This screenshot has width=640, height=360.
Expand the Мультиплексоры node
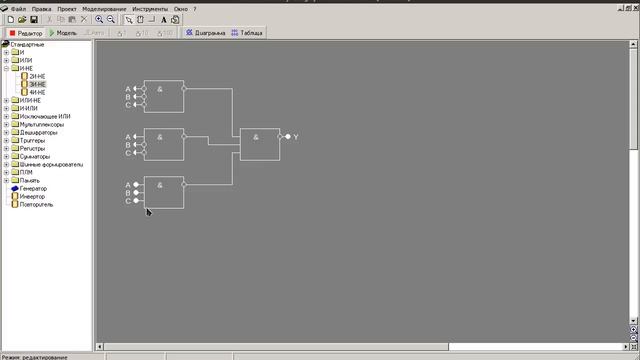[6, 124]
